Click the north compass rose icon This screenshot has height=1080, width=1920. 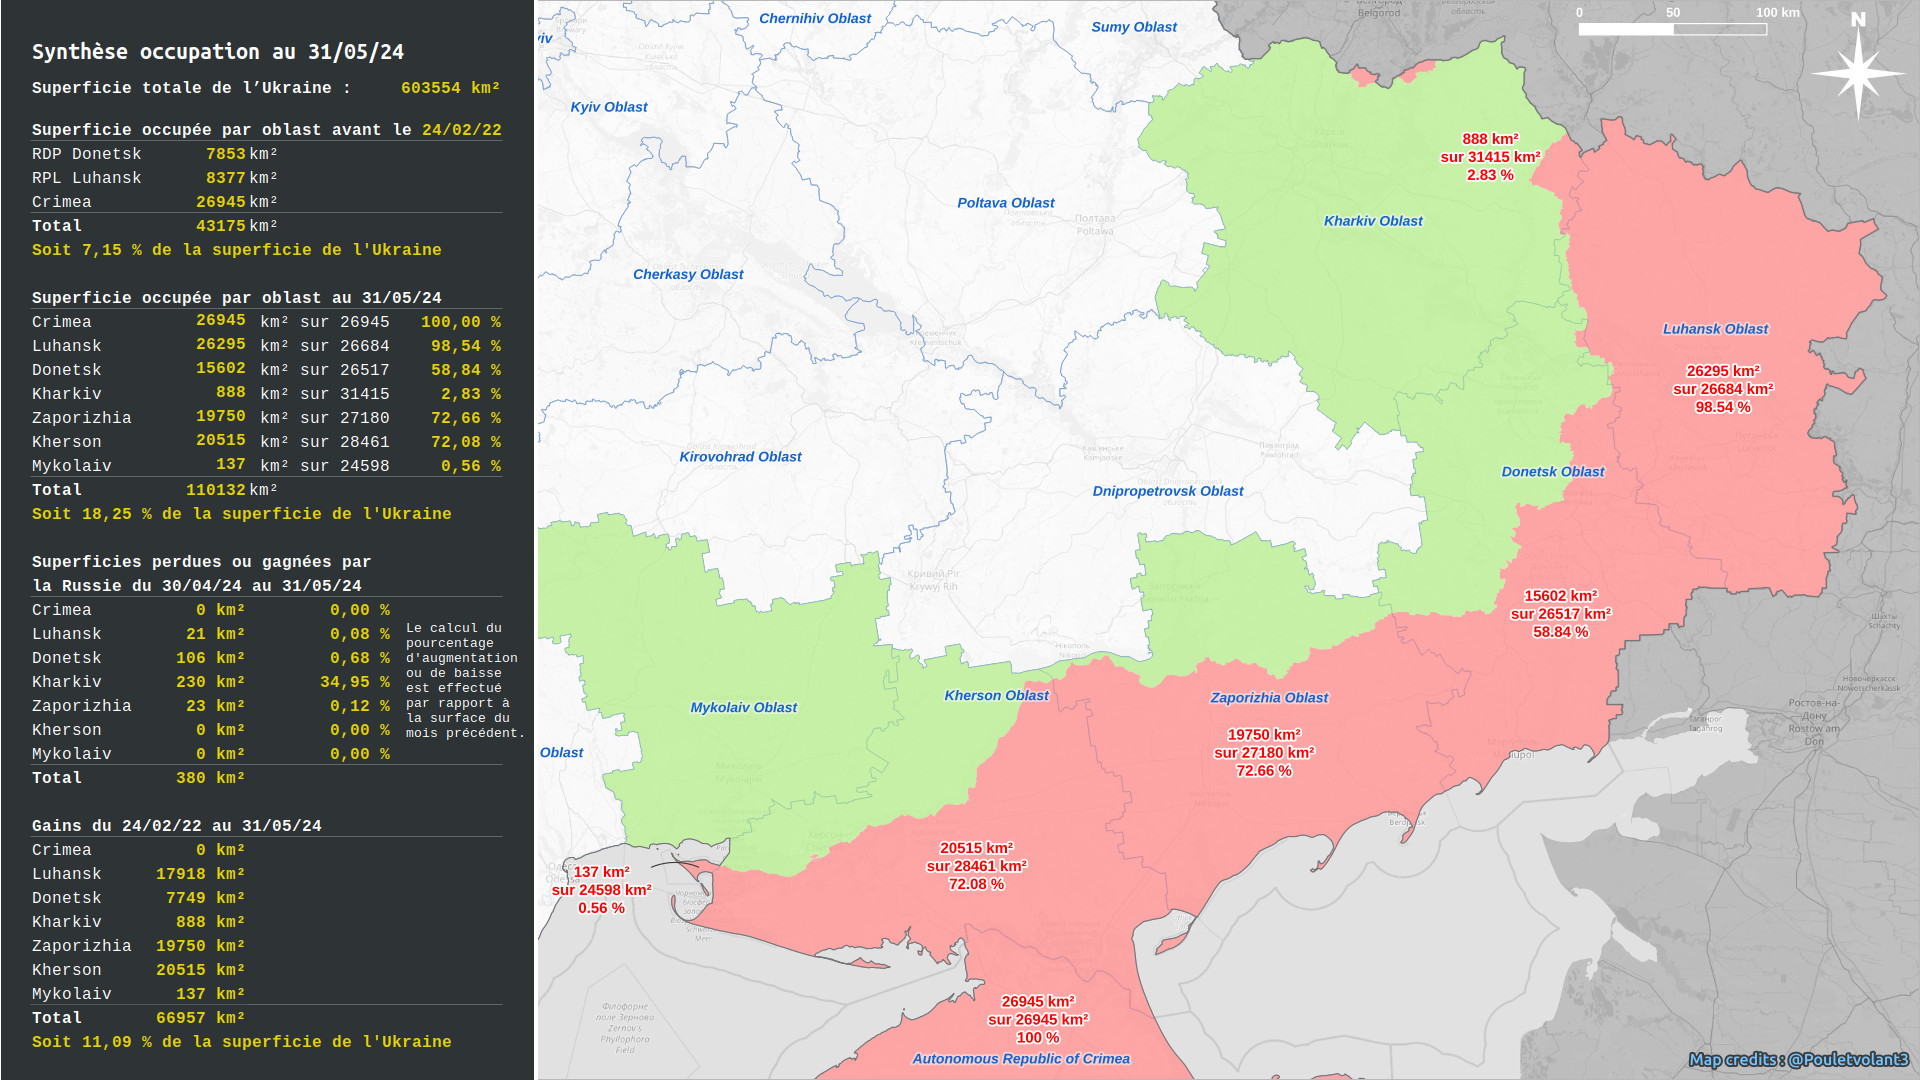[1858, 71]
